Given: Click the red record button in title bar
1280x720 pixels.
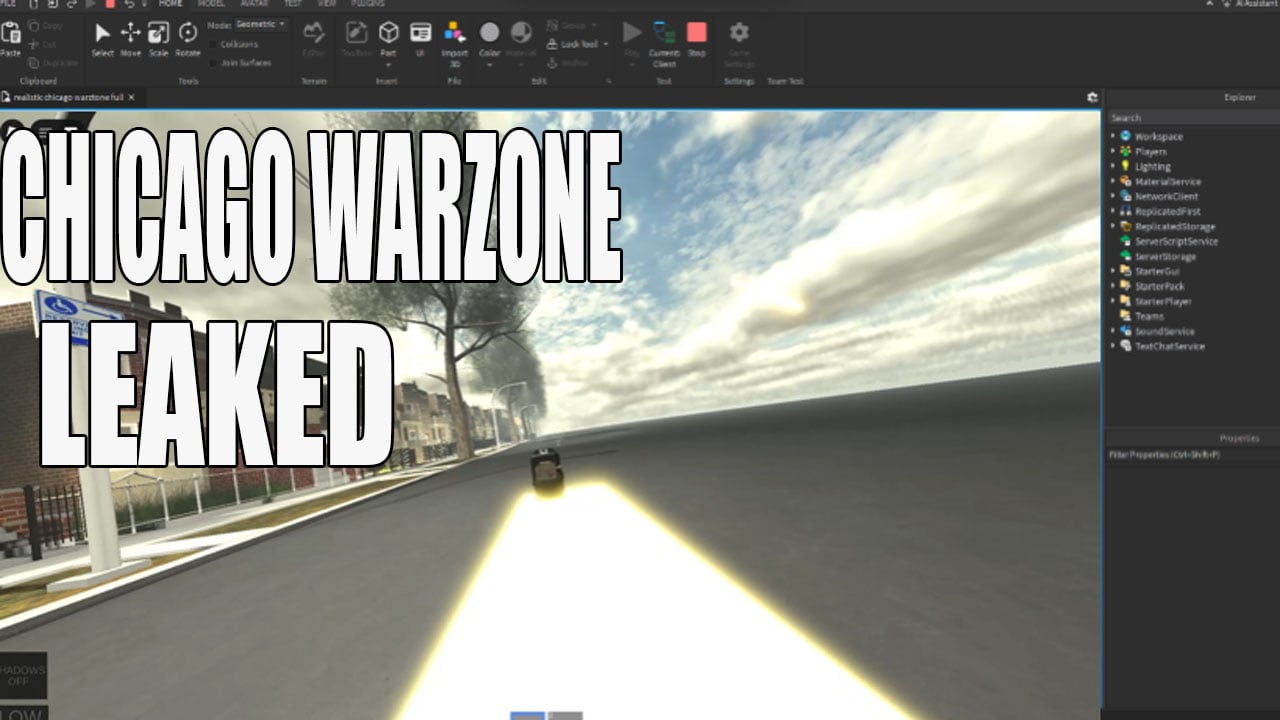Looking at the screenshot, I should click(x=110, y=4).
